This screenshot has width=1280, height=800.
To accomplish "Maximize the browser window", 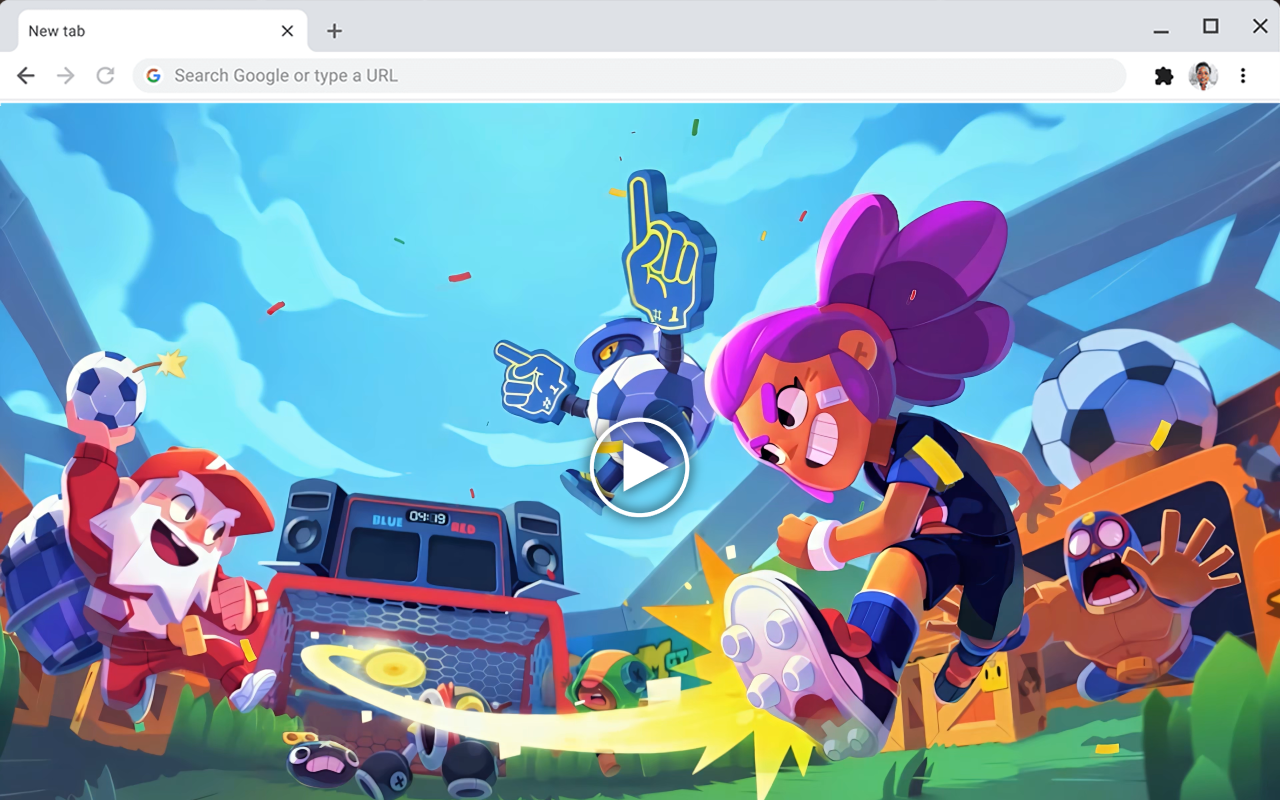I will pyautogui.click(x=1211, y=26).
